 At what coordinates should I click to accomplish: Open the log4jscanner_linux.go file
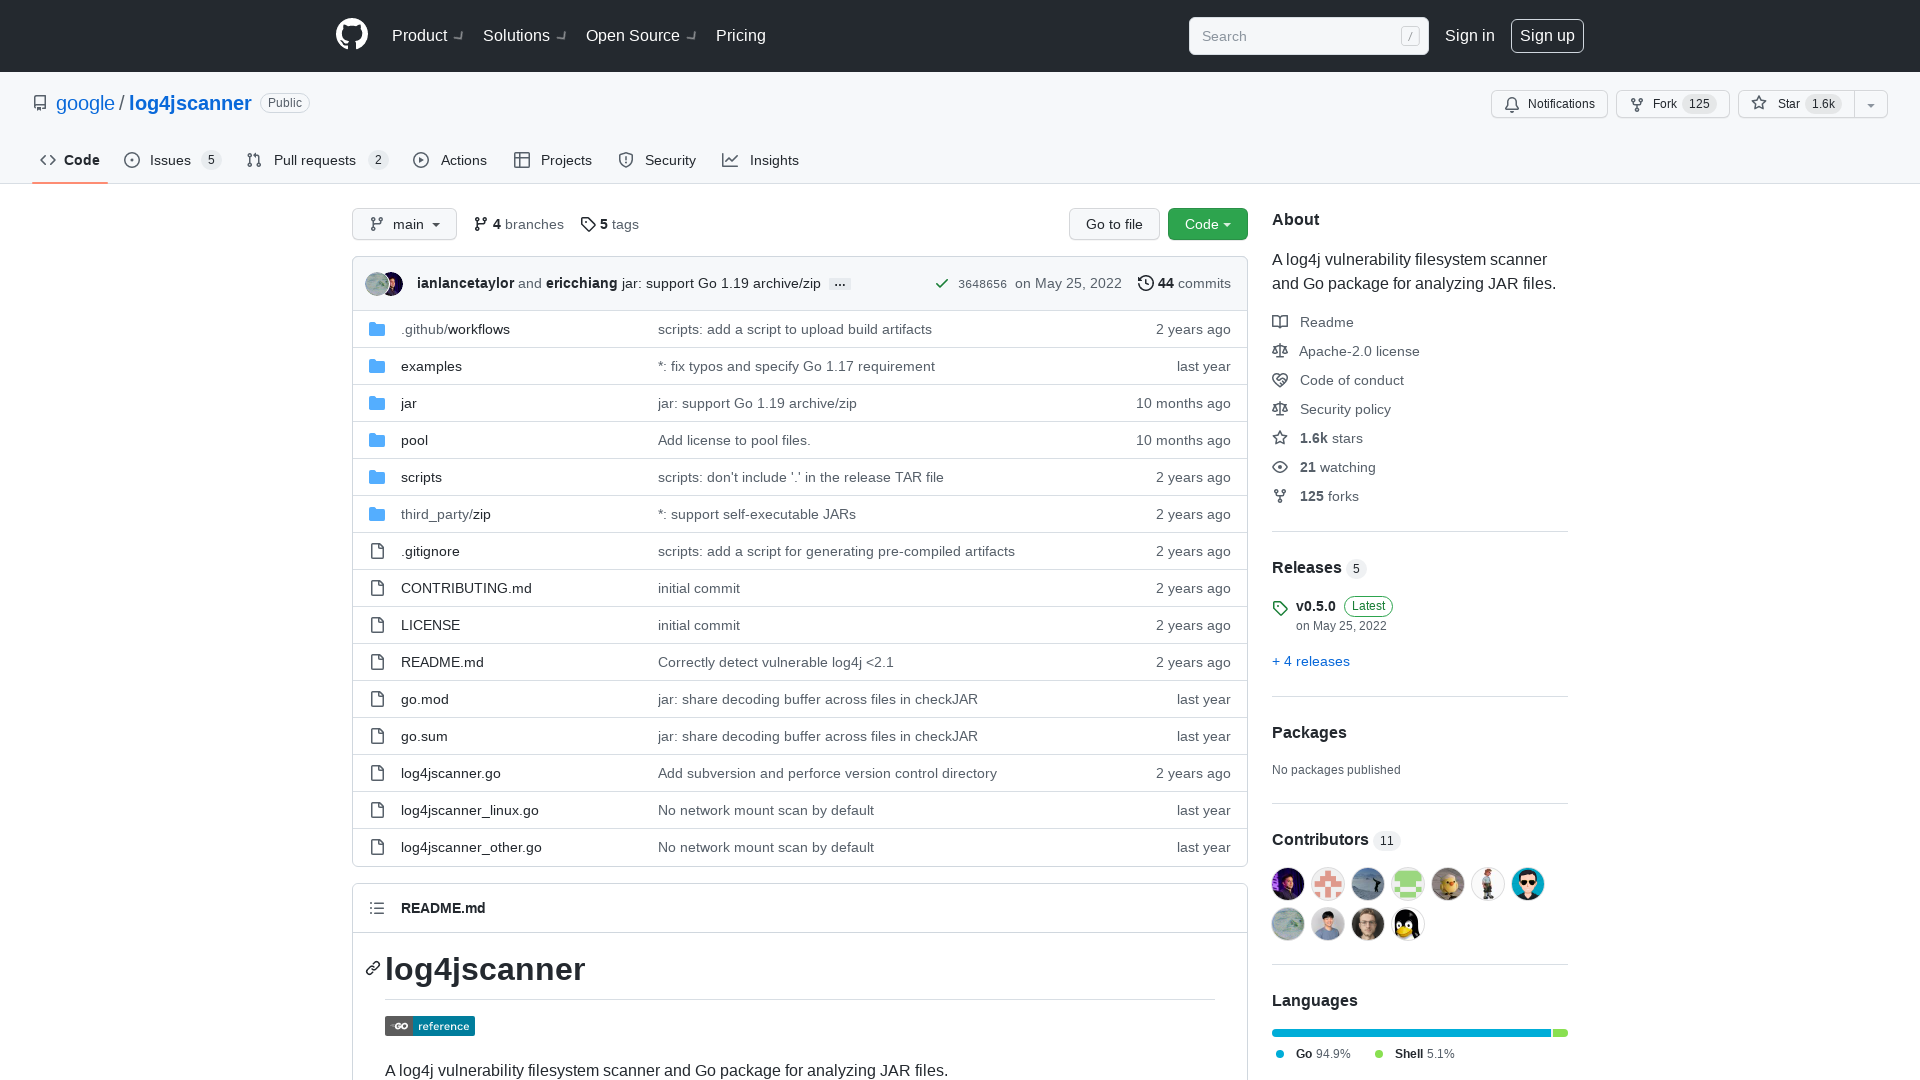coord(470,810)
